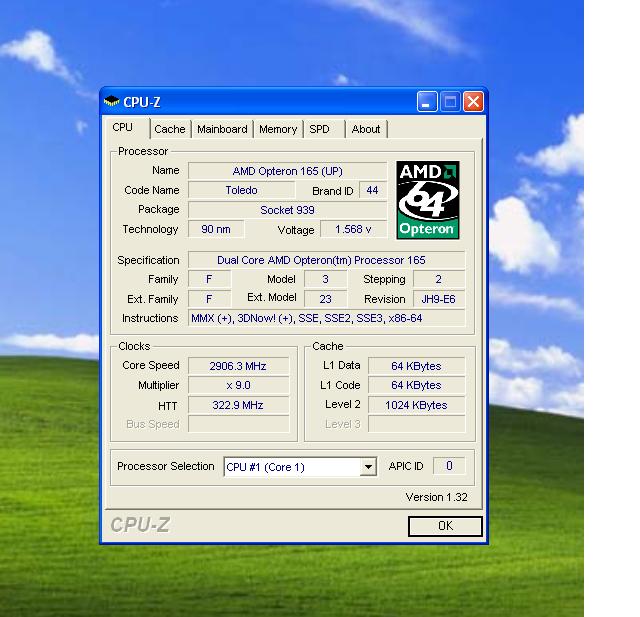
Task: Click the Toledo code name value
Action: click(242, 190)
